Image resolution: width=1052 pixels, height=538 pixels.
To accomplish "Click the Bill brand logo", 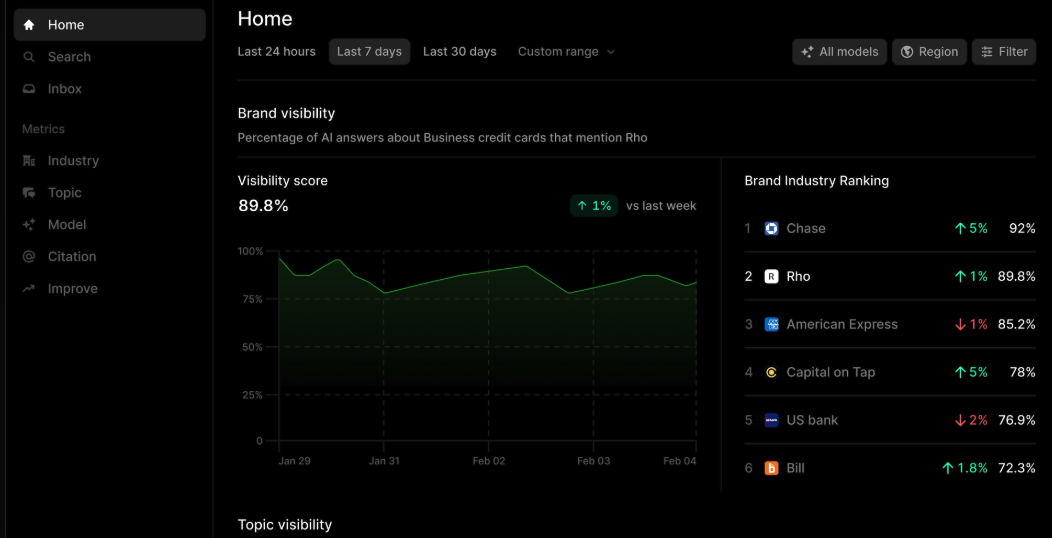I will click(771, 468).
